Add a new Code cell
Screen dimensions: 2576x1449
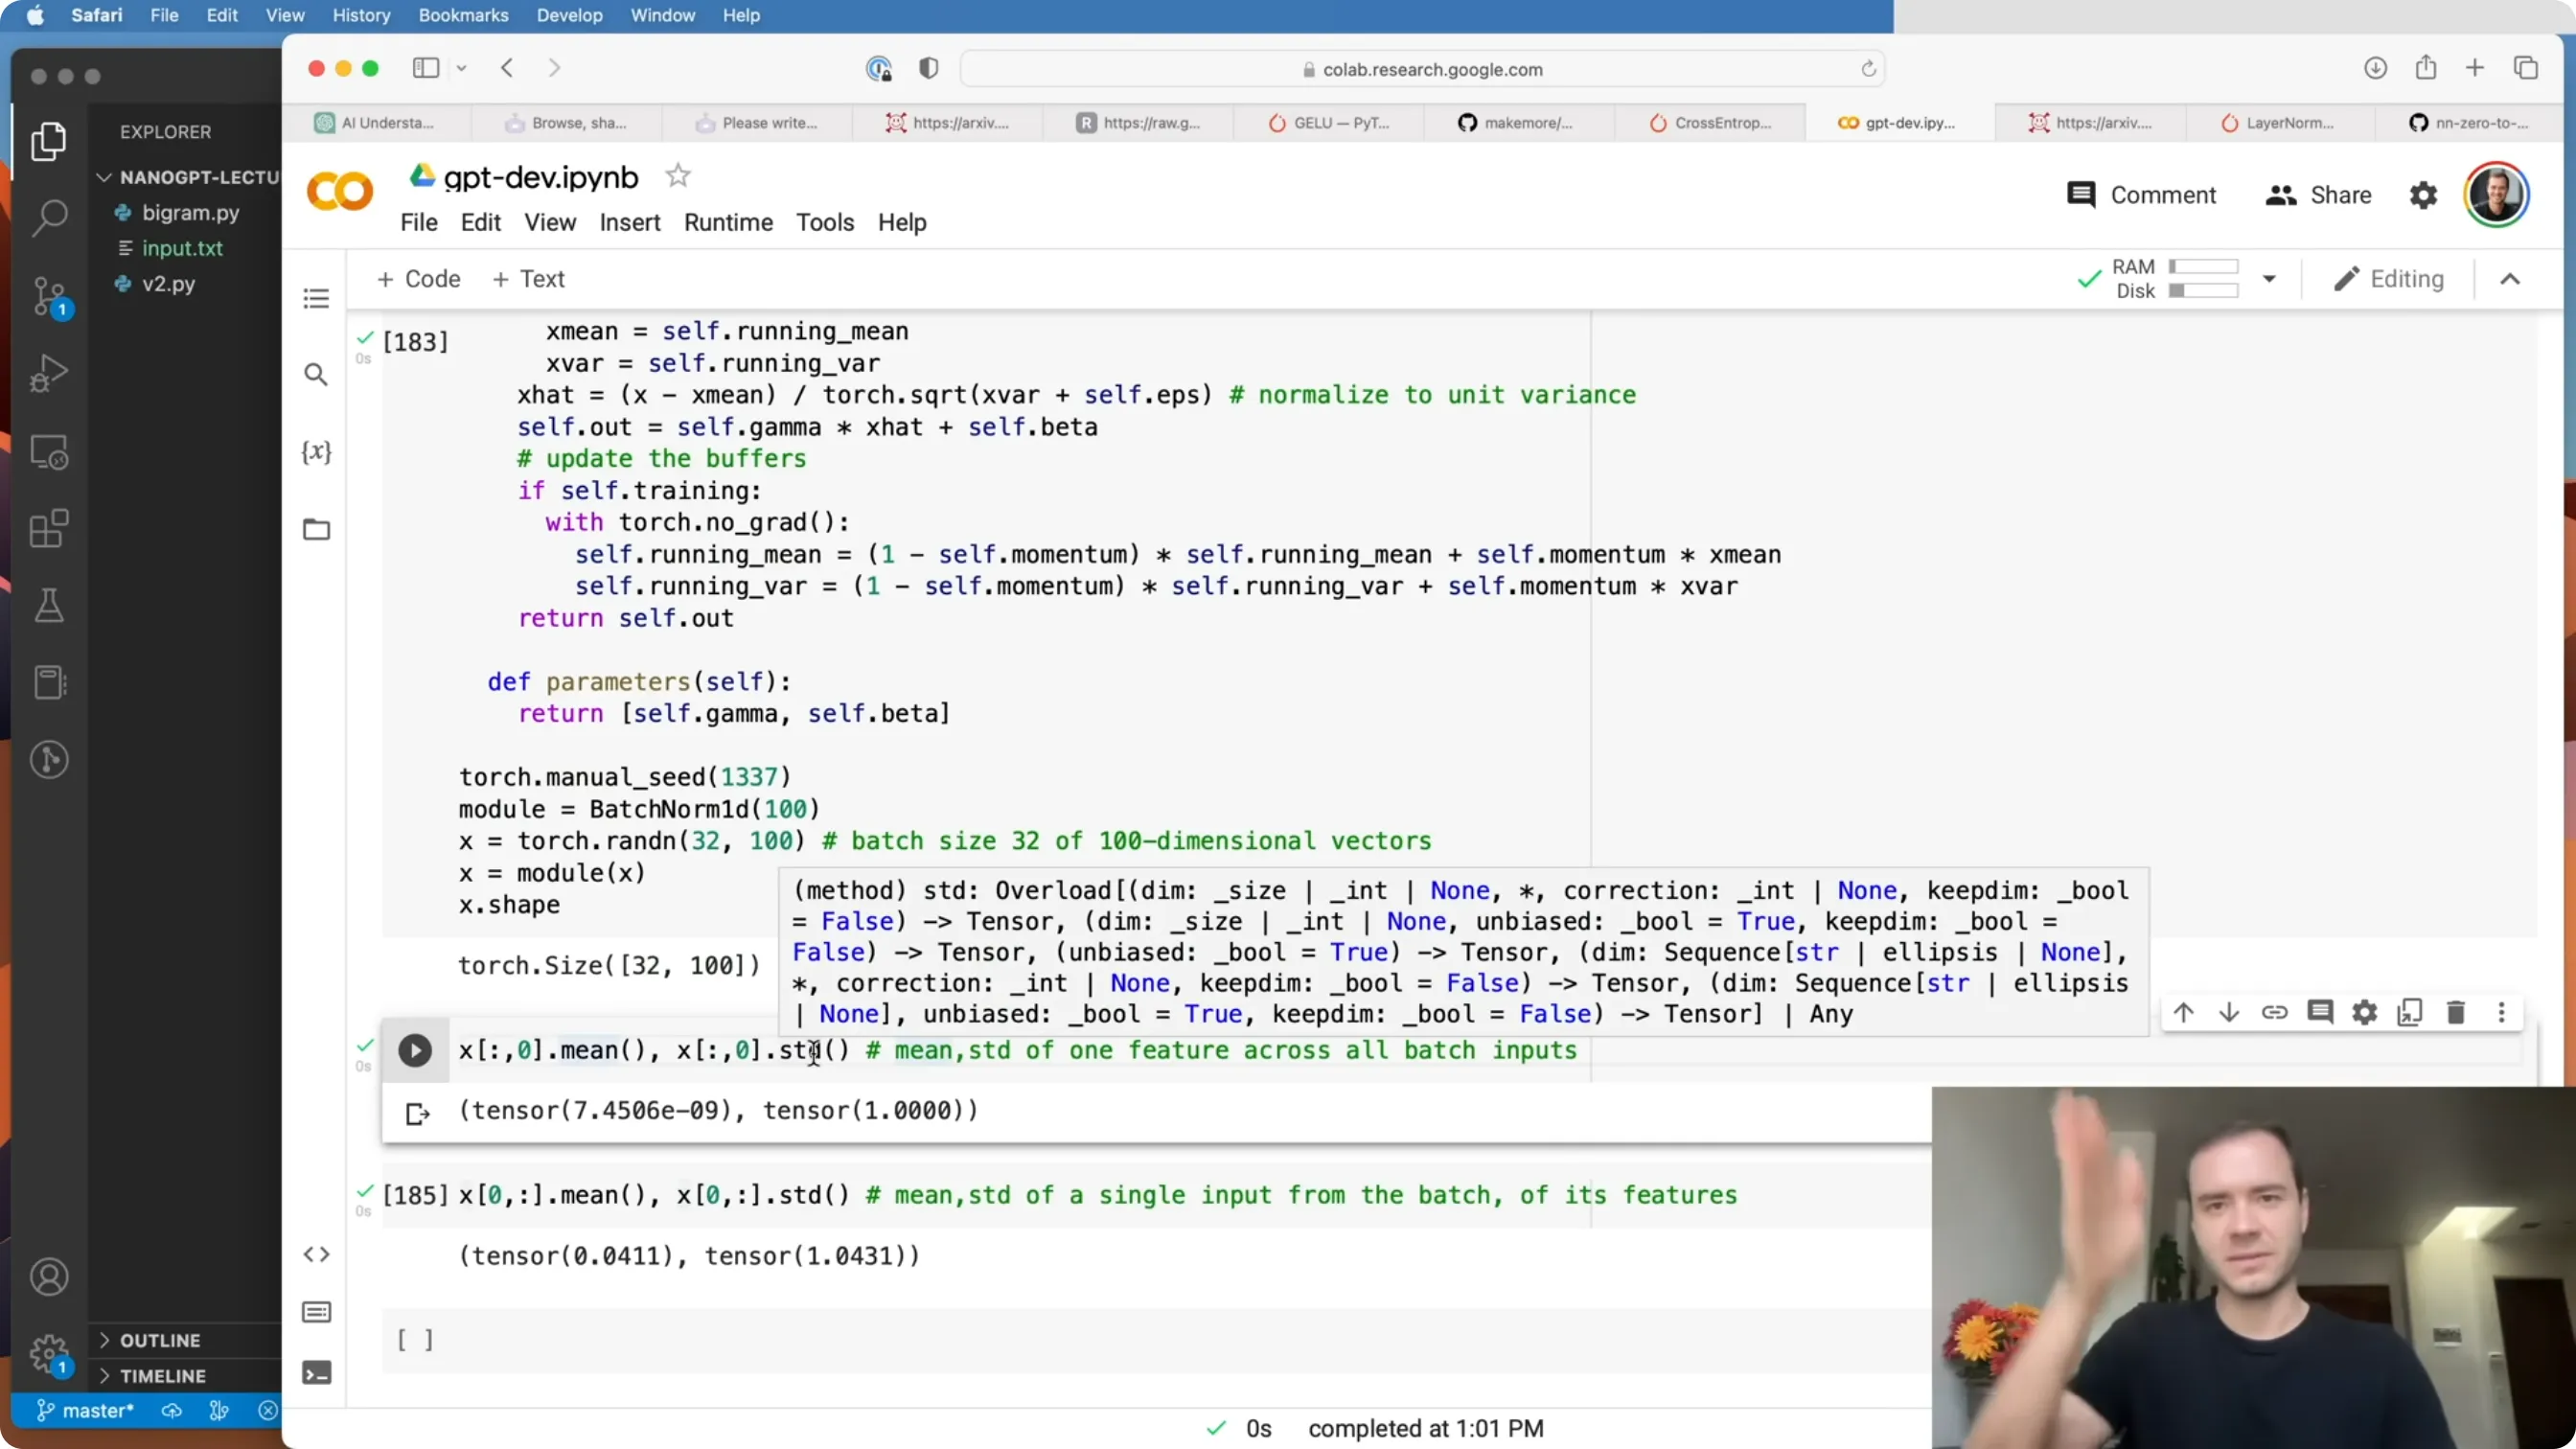[418, 279]
